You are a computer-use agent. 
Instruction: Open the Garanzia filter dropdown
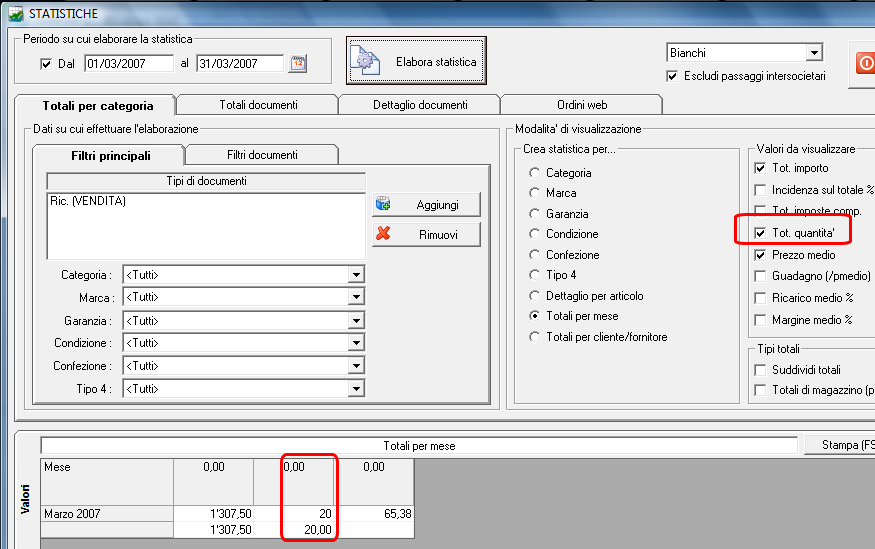[356, 320]
